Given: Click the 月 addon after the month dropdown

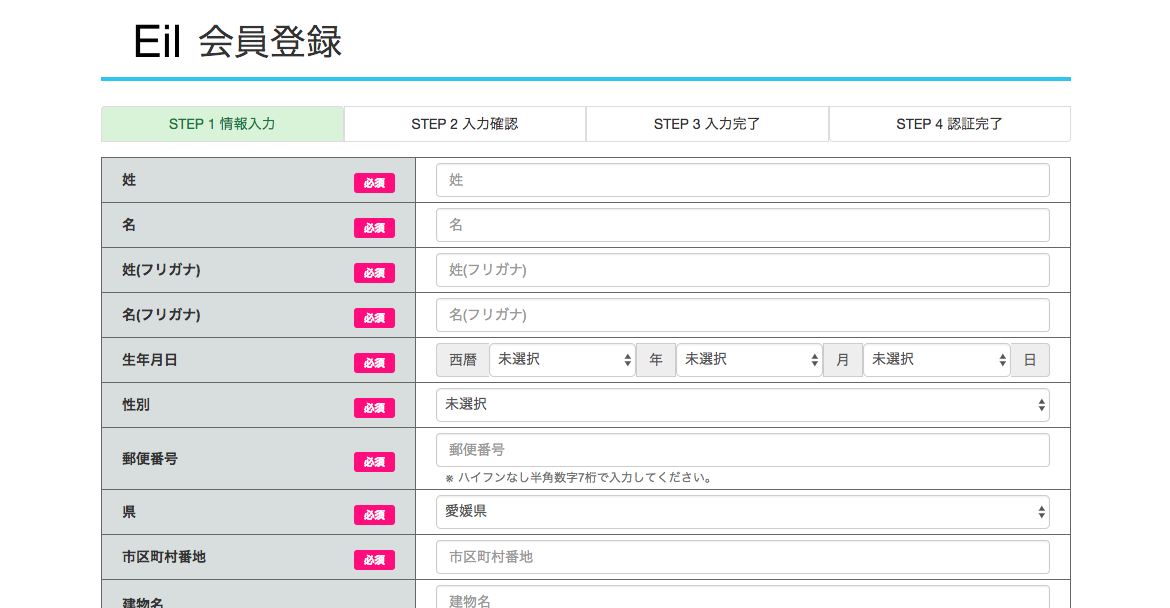Looking at the screenshot, I should pyautogui.click(x=843, y=360).
